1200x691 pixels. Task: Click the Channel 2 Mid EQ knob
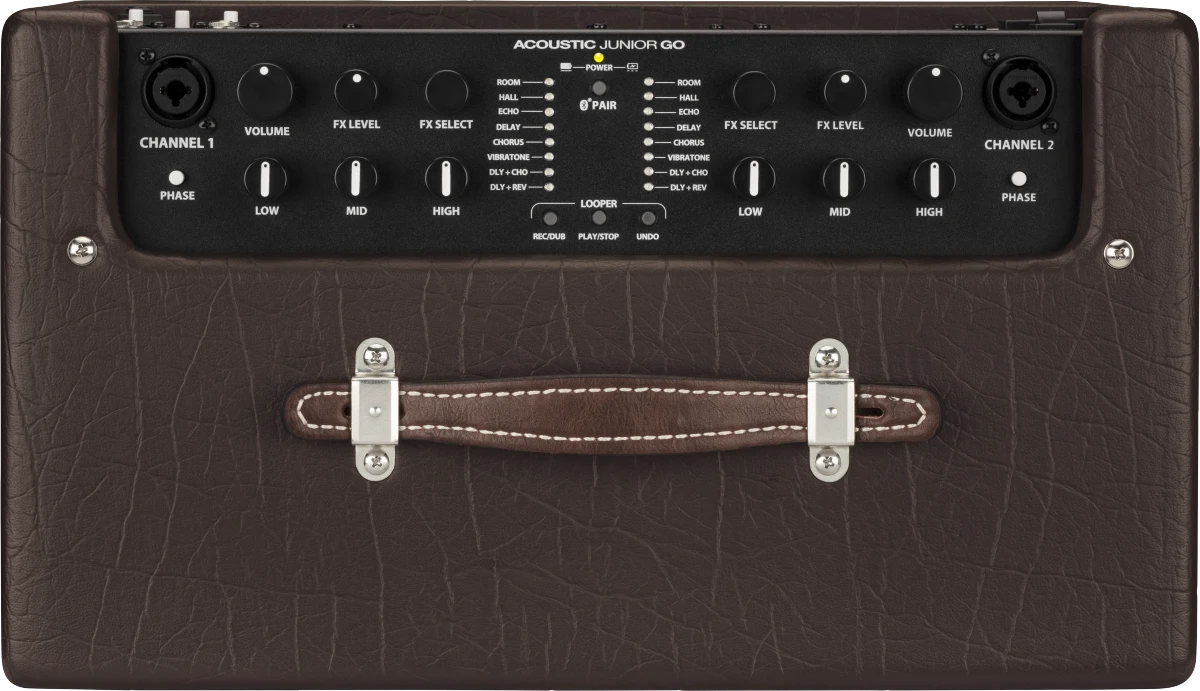844,179
